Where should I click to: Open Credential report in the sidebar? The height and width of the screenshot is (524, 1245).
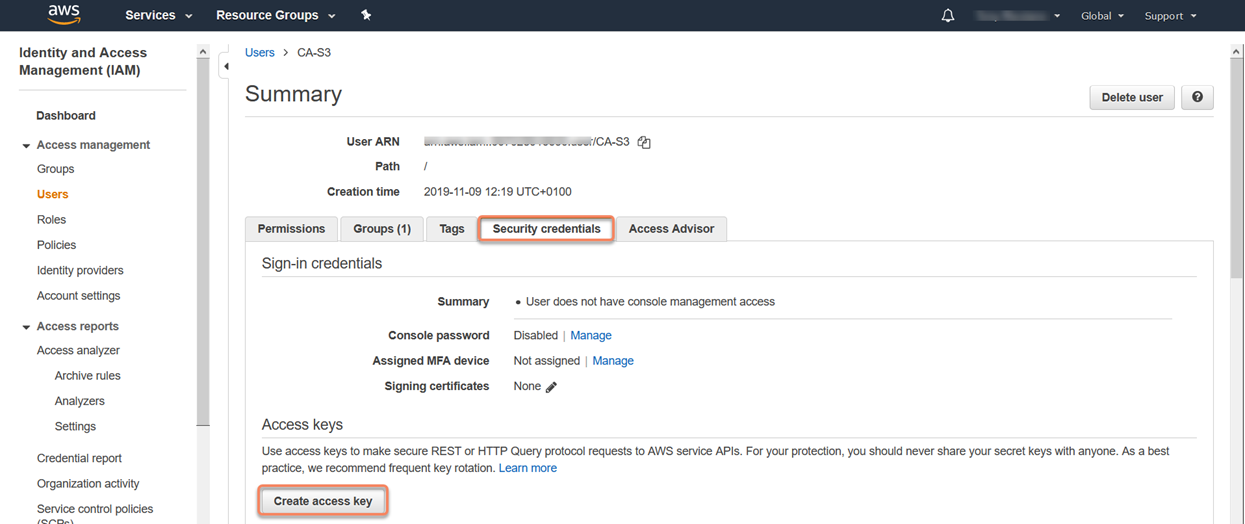pyautogui.click(x=79, y=459)
